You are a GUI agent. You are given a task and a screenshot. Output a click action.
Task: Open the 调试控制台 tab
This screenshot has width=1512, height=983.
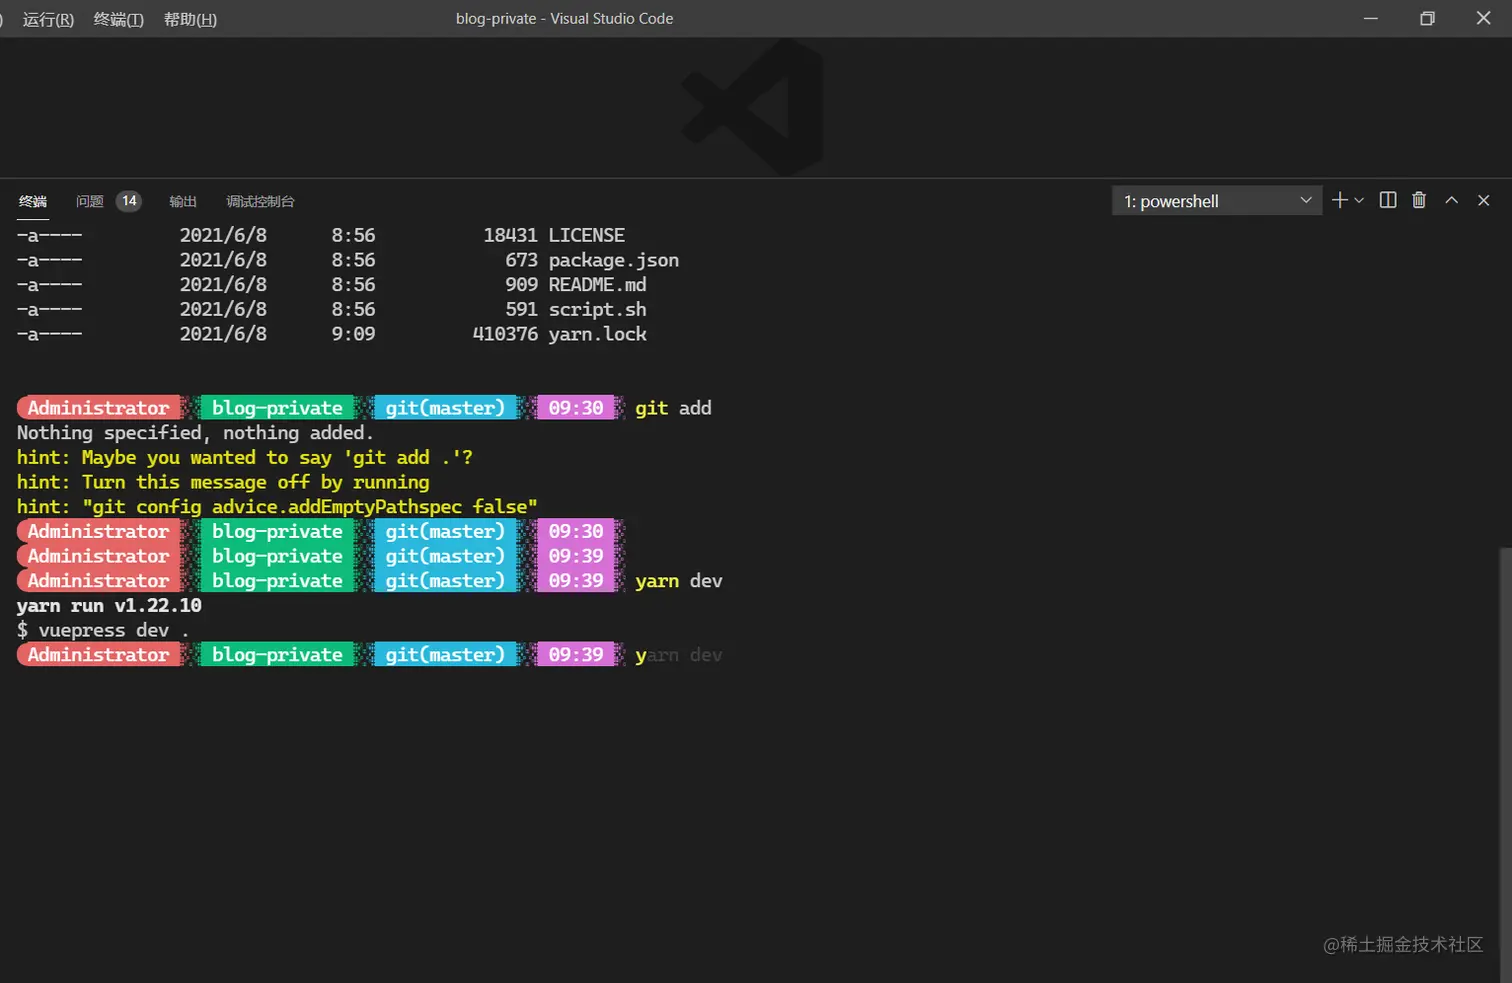(260, 201)
